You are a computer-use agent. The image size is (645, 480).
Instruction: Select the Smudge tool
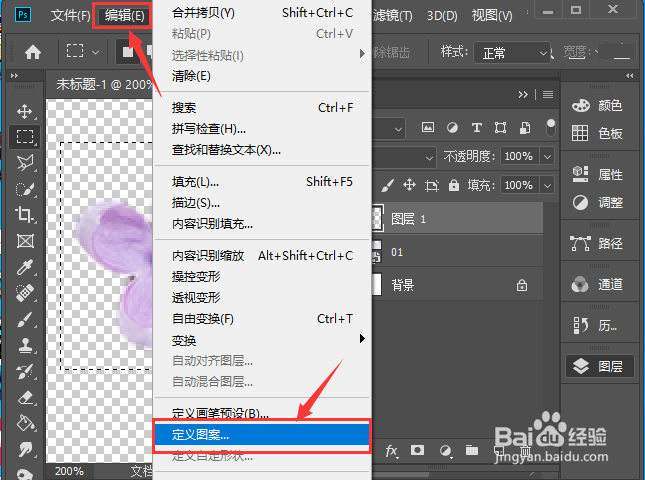coord(25,450)
